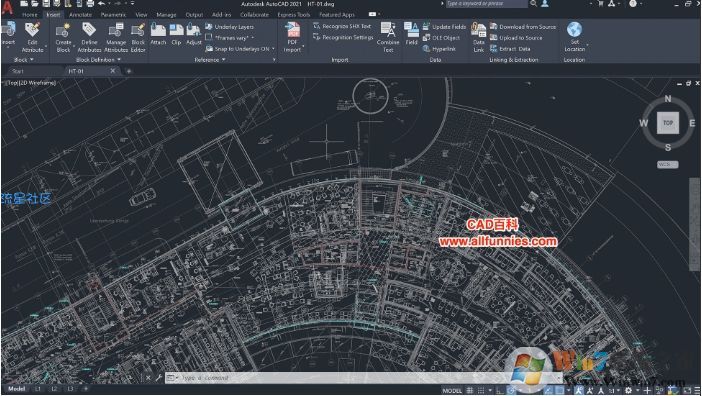Add a new layout with plus button

86,389
